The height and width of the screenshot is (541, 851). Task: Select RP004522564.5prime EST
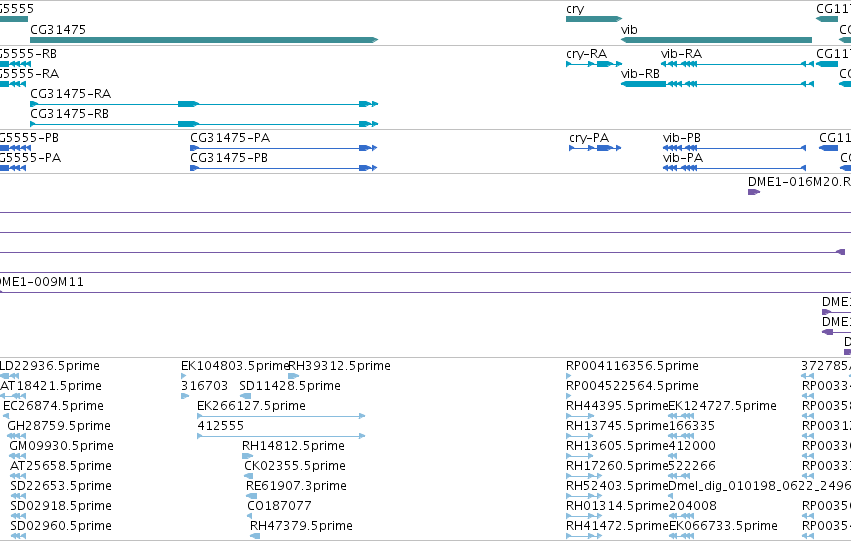pos(632,386)
